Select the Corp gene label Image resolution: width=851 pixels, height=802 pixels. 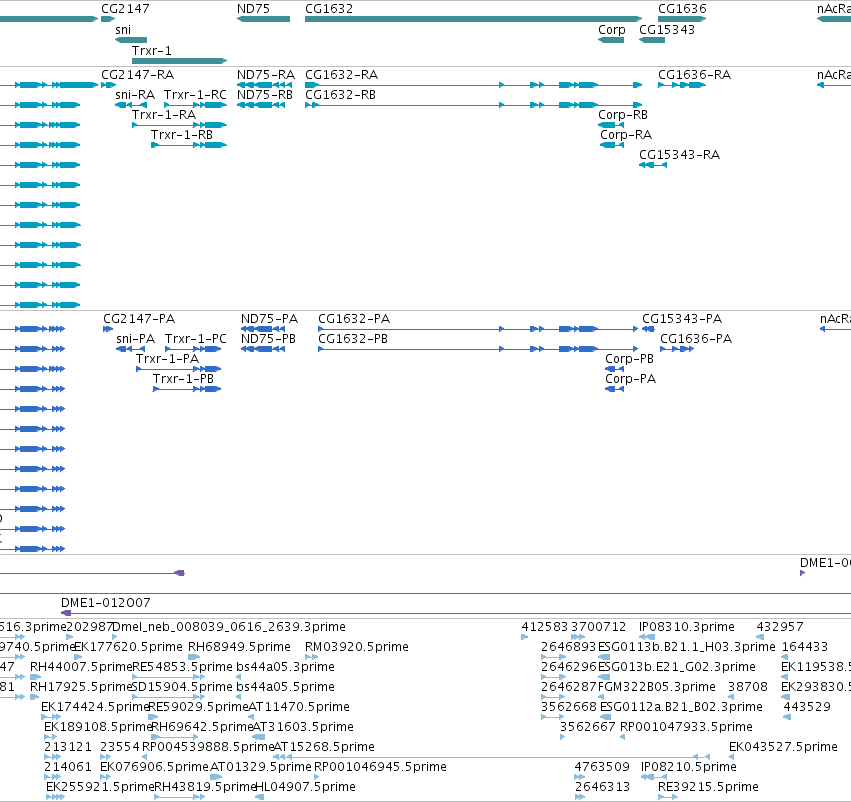pyautogui.click(x=612, y=30)
